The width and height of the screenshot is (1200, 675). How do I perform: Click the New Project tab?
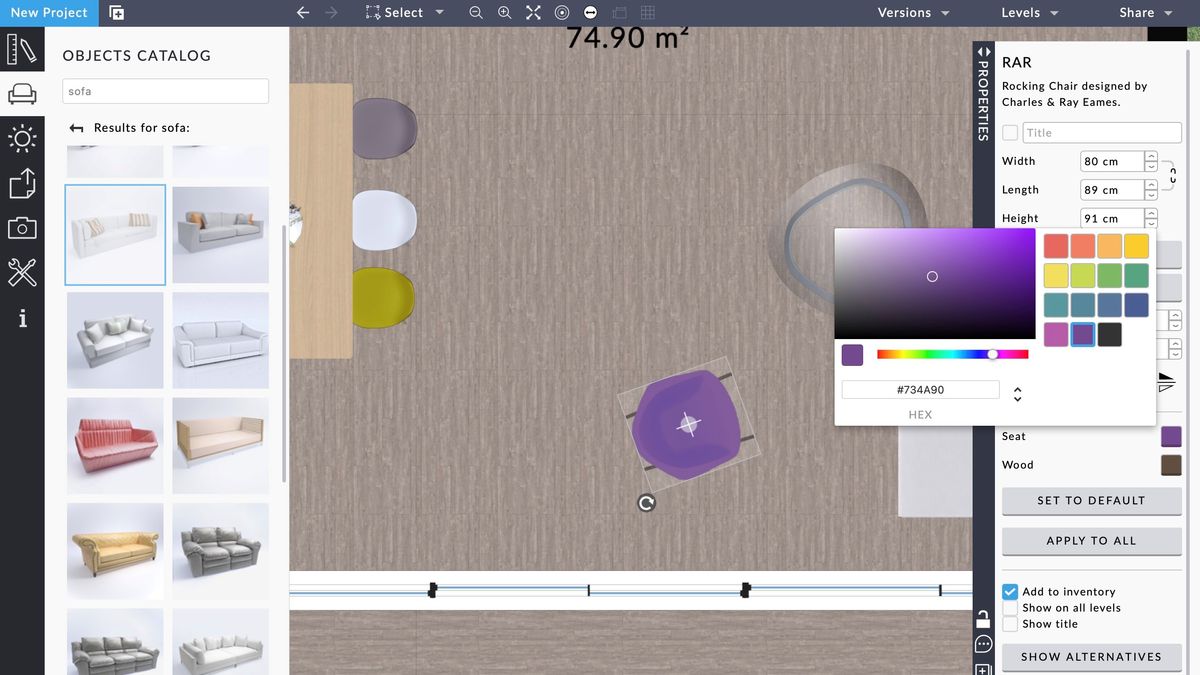49,13
